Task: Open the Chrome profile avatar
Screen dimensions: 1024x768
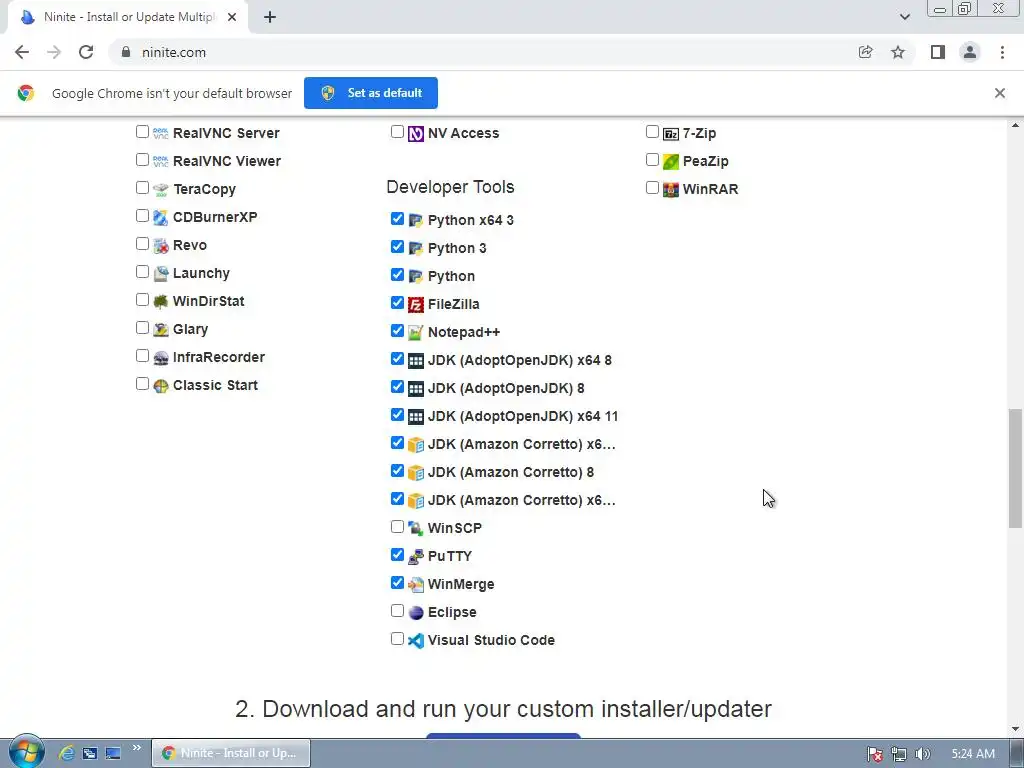Action: [x=970, y=52]
